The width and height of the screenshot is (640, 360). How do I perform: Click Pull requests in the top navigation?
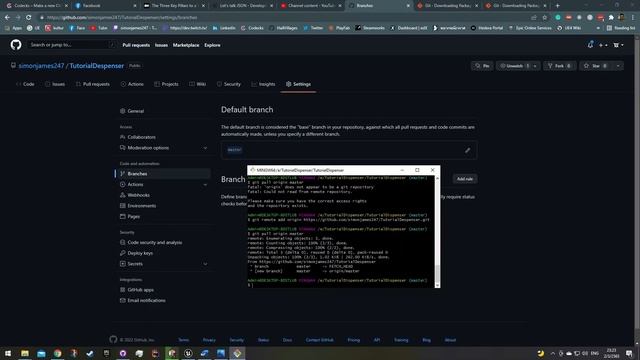[136, 45]
